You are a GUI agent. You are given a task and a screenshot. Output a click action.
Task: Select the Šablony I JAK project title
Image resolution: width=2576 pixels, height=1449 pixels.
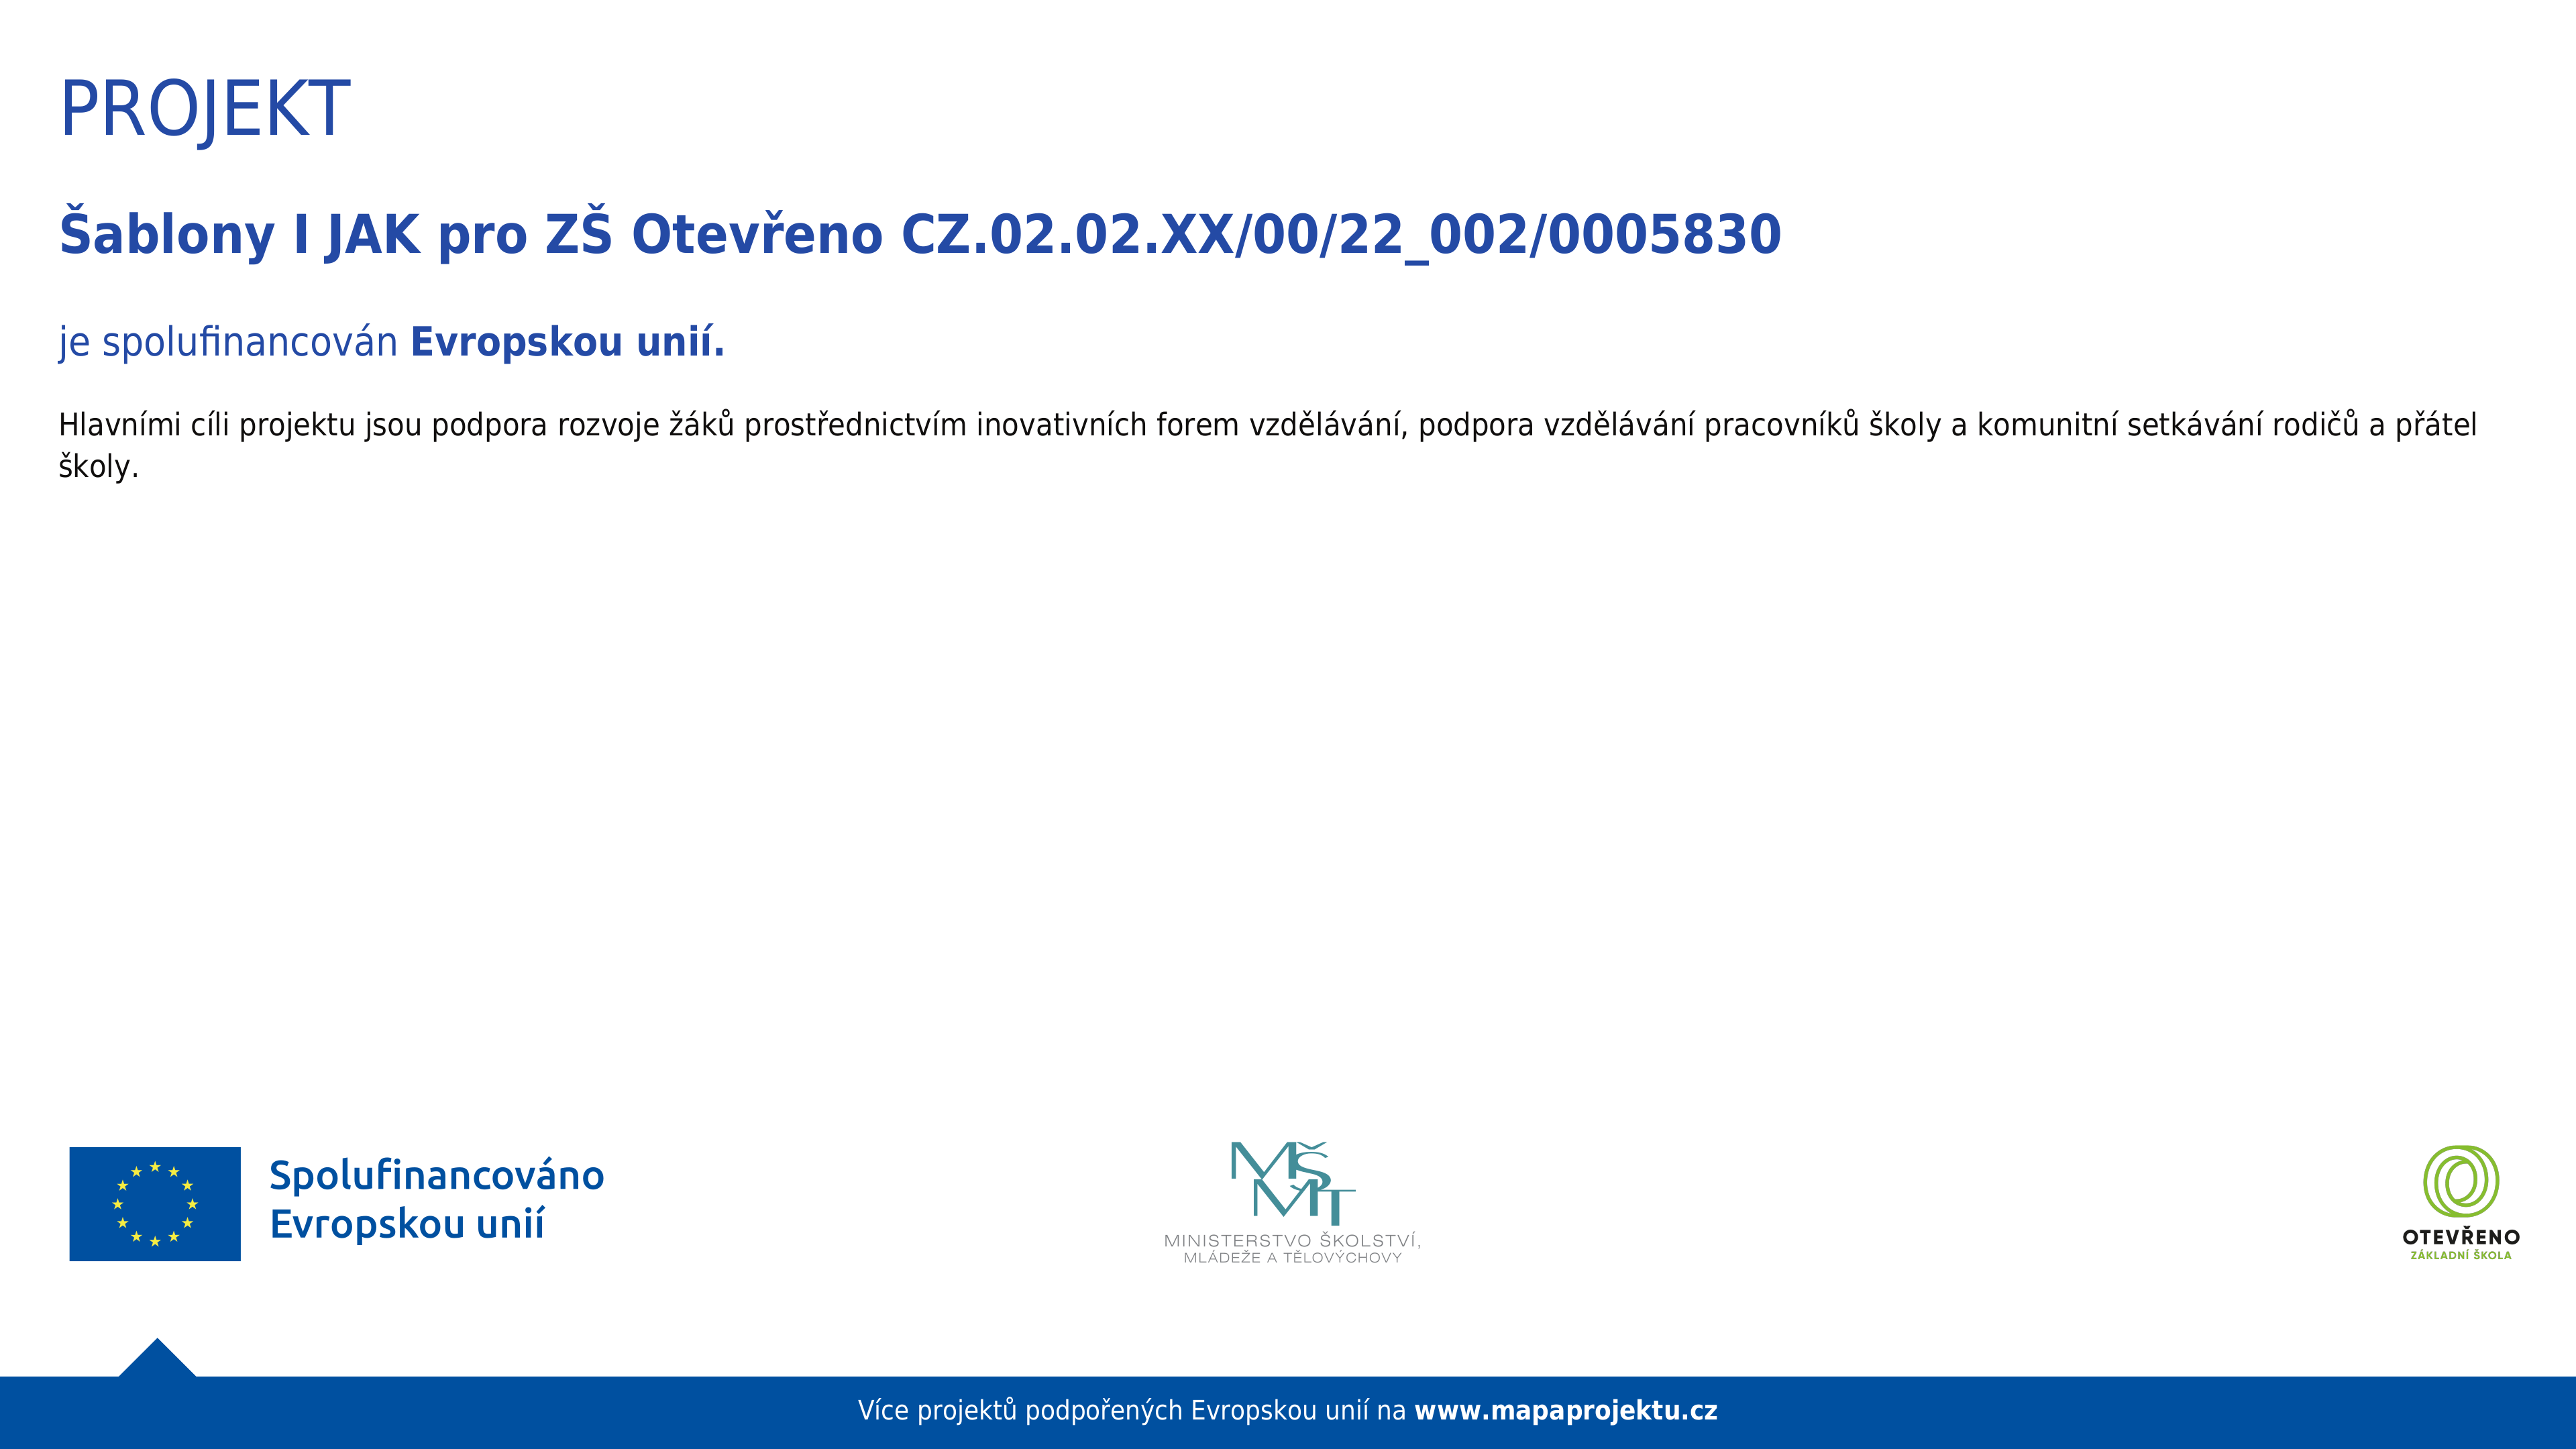coord(920,235)
